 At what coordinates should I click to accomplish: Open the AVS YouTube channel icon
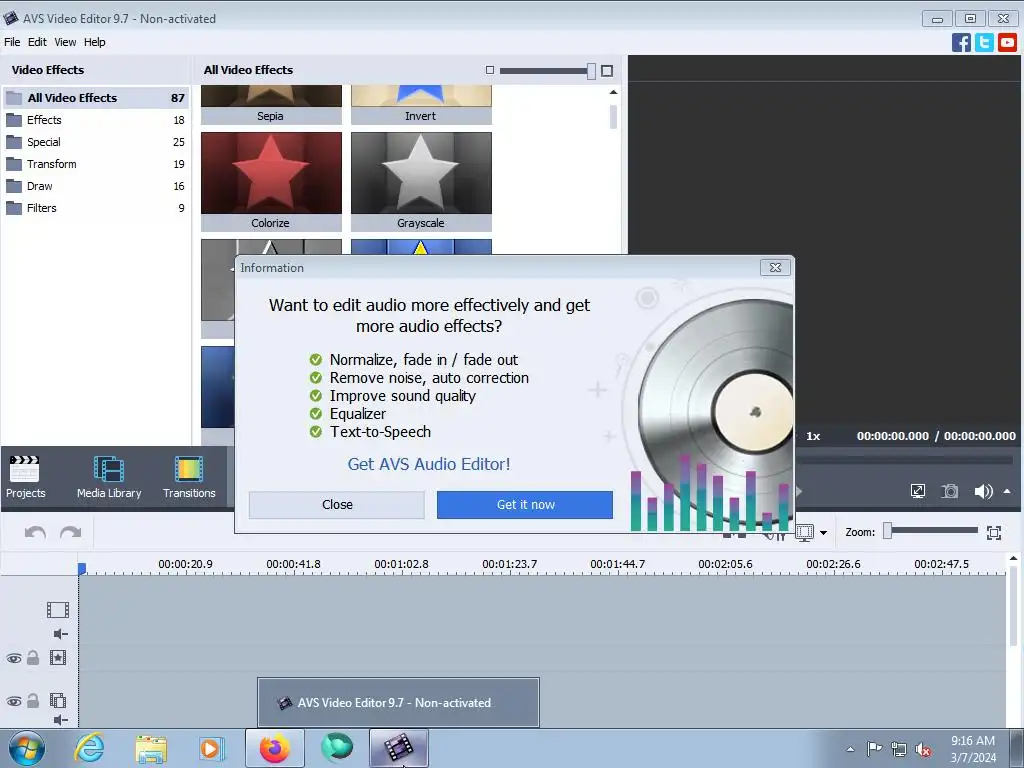coord(1007,42)
